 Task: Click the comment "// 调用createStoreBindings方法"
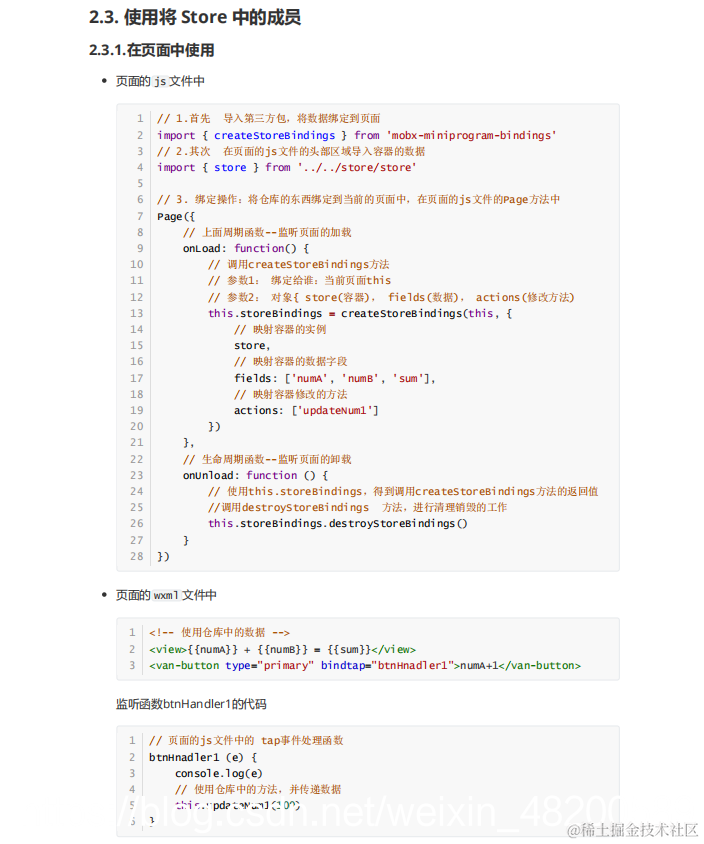299,264
